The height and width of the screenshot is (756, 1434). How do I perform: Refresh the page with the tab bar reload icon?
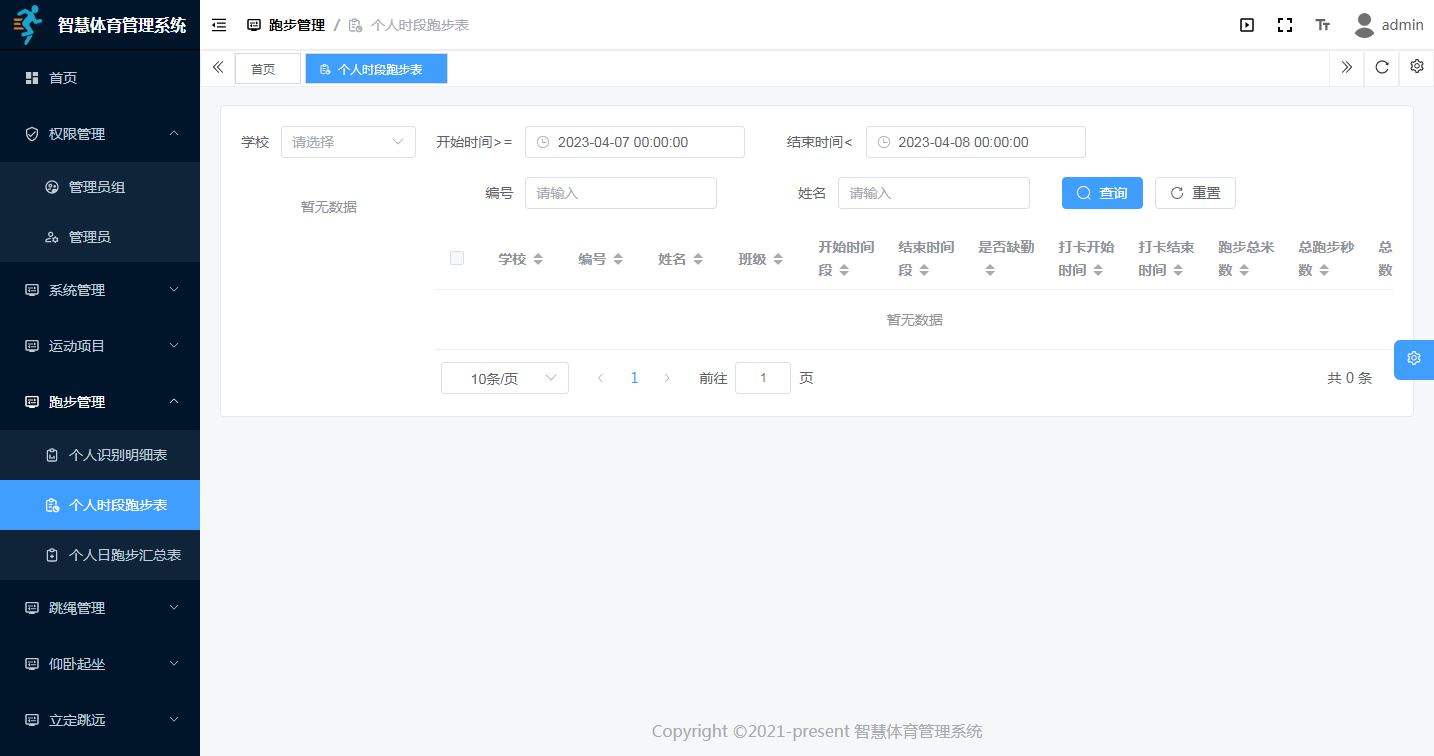point(1382,68)
